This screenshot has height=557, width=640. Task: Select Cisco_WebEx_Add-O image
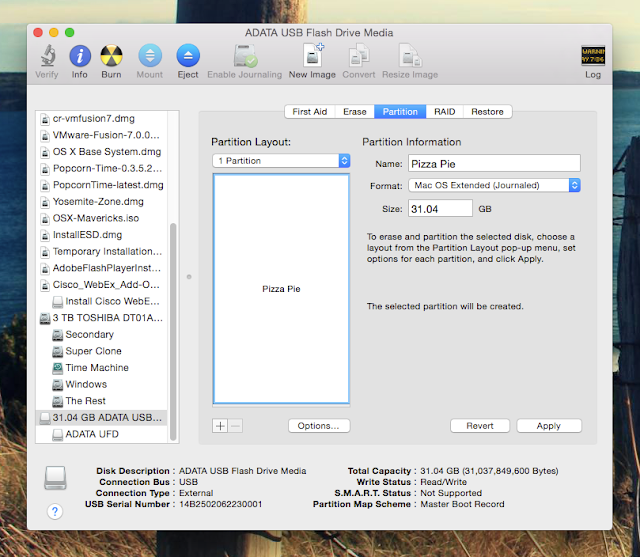pyautogui.click(x=101, y=285)
